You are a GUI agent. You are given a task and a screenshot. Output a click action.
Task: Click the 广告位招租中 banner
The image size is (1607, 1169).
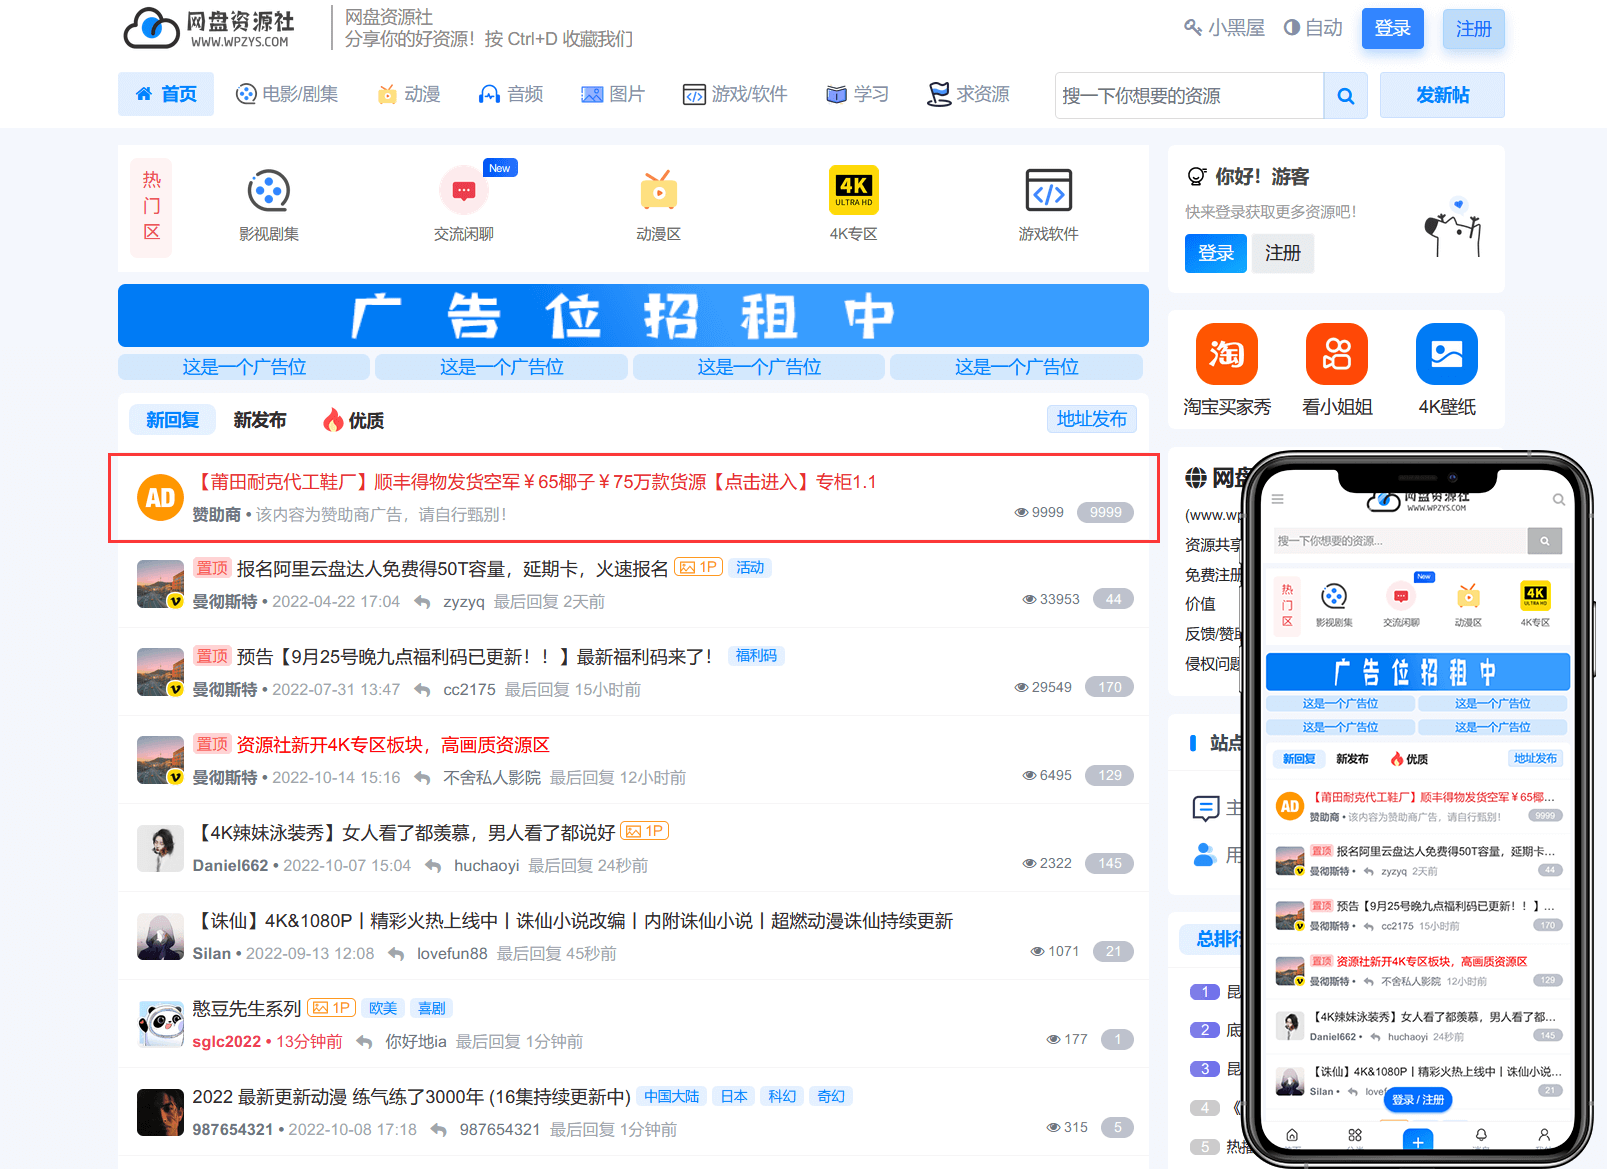click(633, 316)
